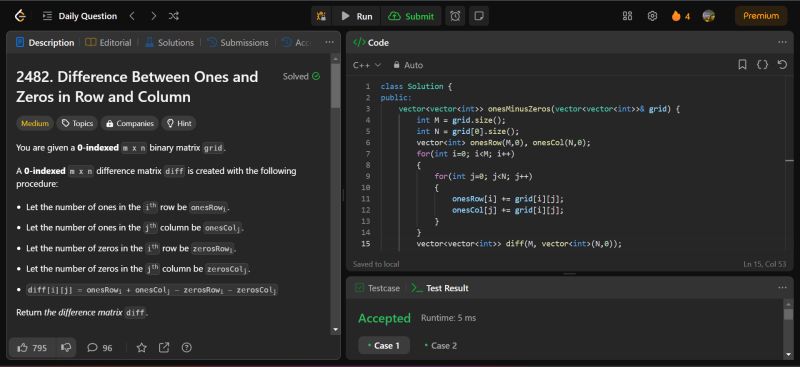Click the 'Saved to local' status text
Viewport: 800px width, 367px height.
pos(376,264)
